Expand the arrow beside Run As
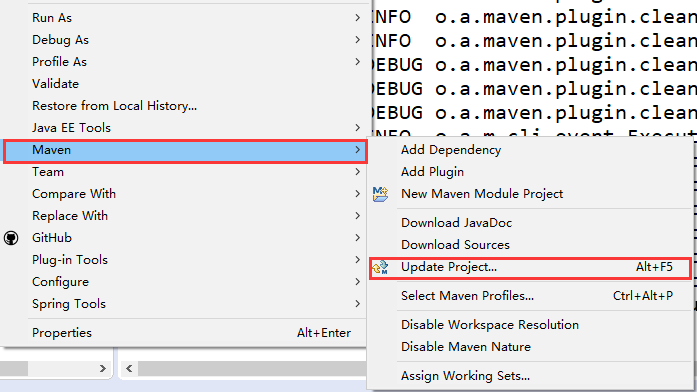The height and width of the screenshot is (392, 697). click(357, 17)
